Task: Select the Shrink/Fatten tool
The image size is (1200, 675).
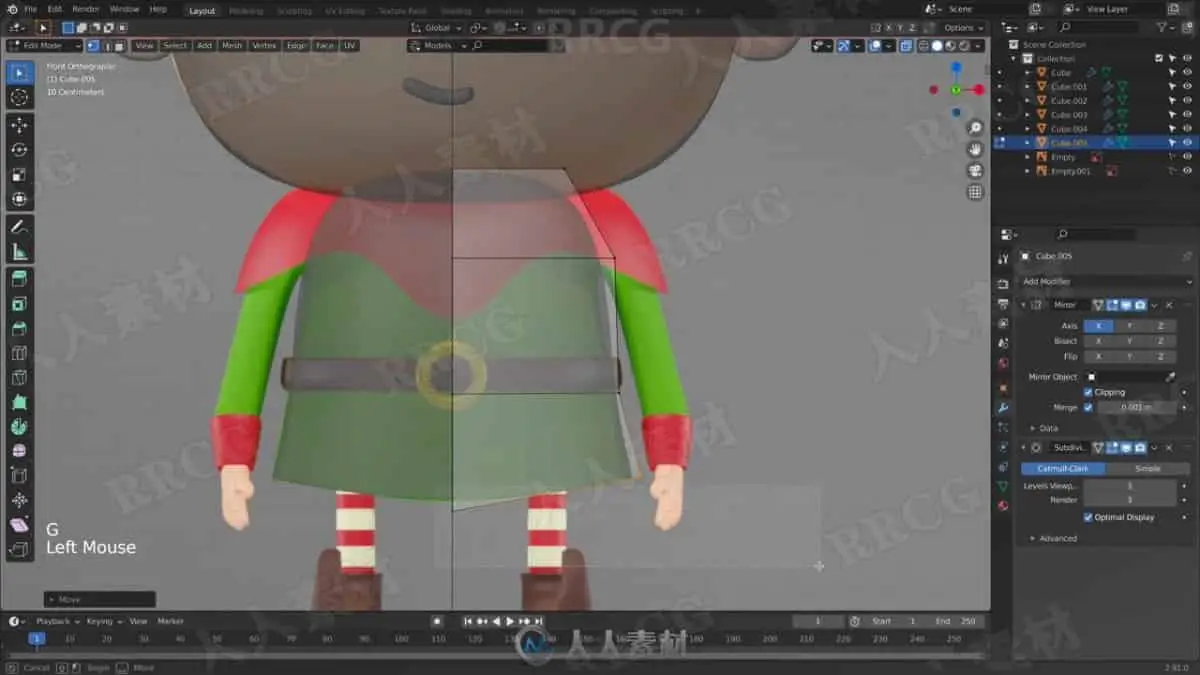Action: [x=19, y=500]
